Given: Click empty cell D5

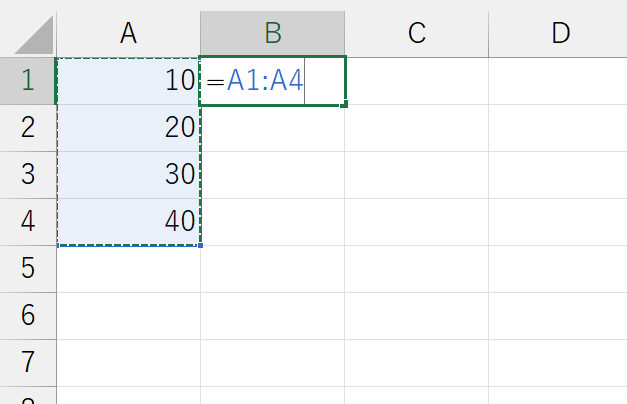Looking at the screenshot, I should 559,269.
